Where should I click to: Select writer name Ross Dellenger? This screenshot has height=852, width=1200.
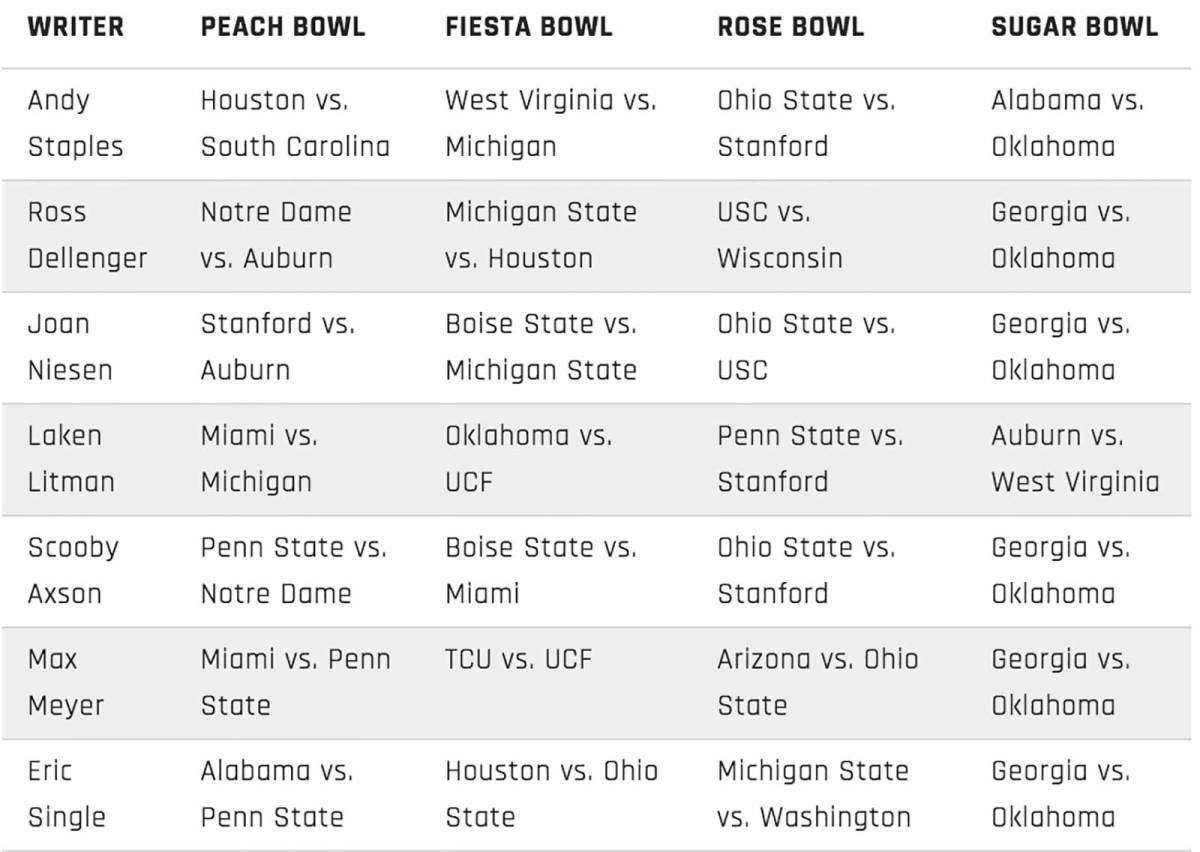[87, 235]
